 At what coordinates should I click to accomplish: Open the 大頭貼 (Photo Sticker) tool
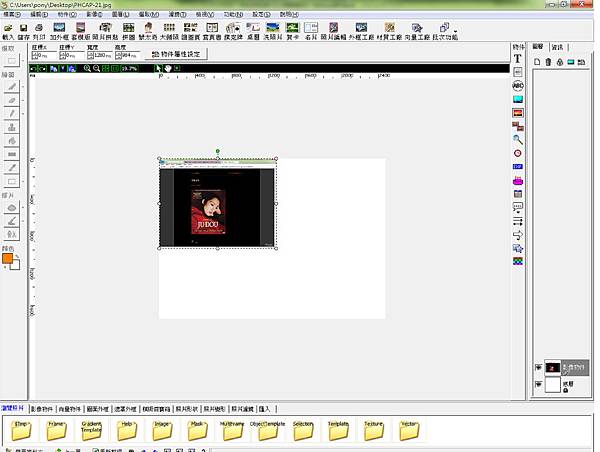(169, 31)
